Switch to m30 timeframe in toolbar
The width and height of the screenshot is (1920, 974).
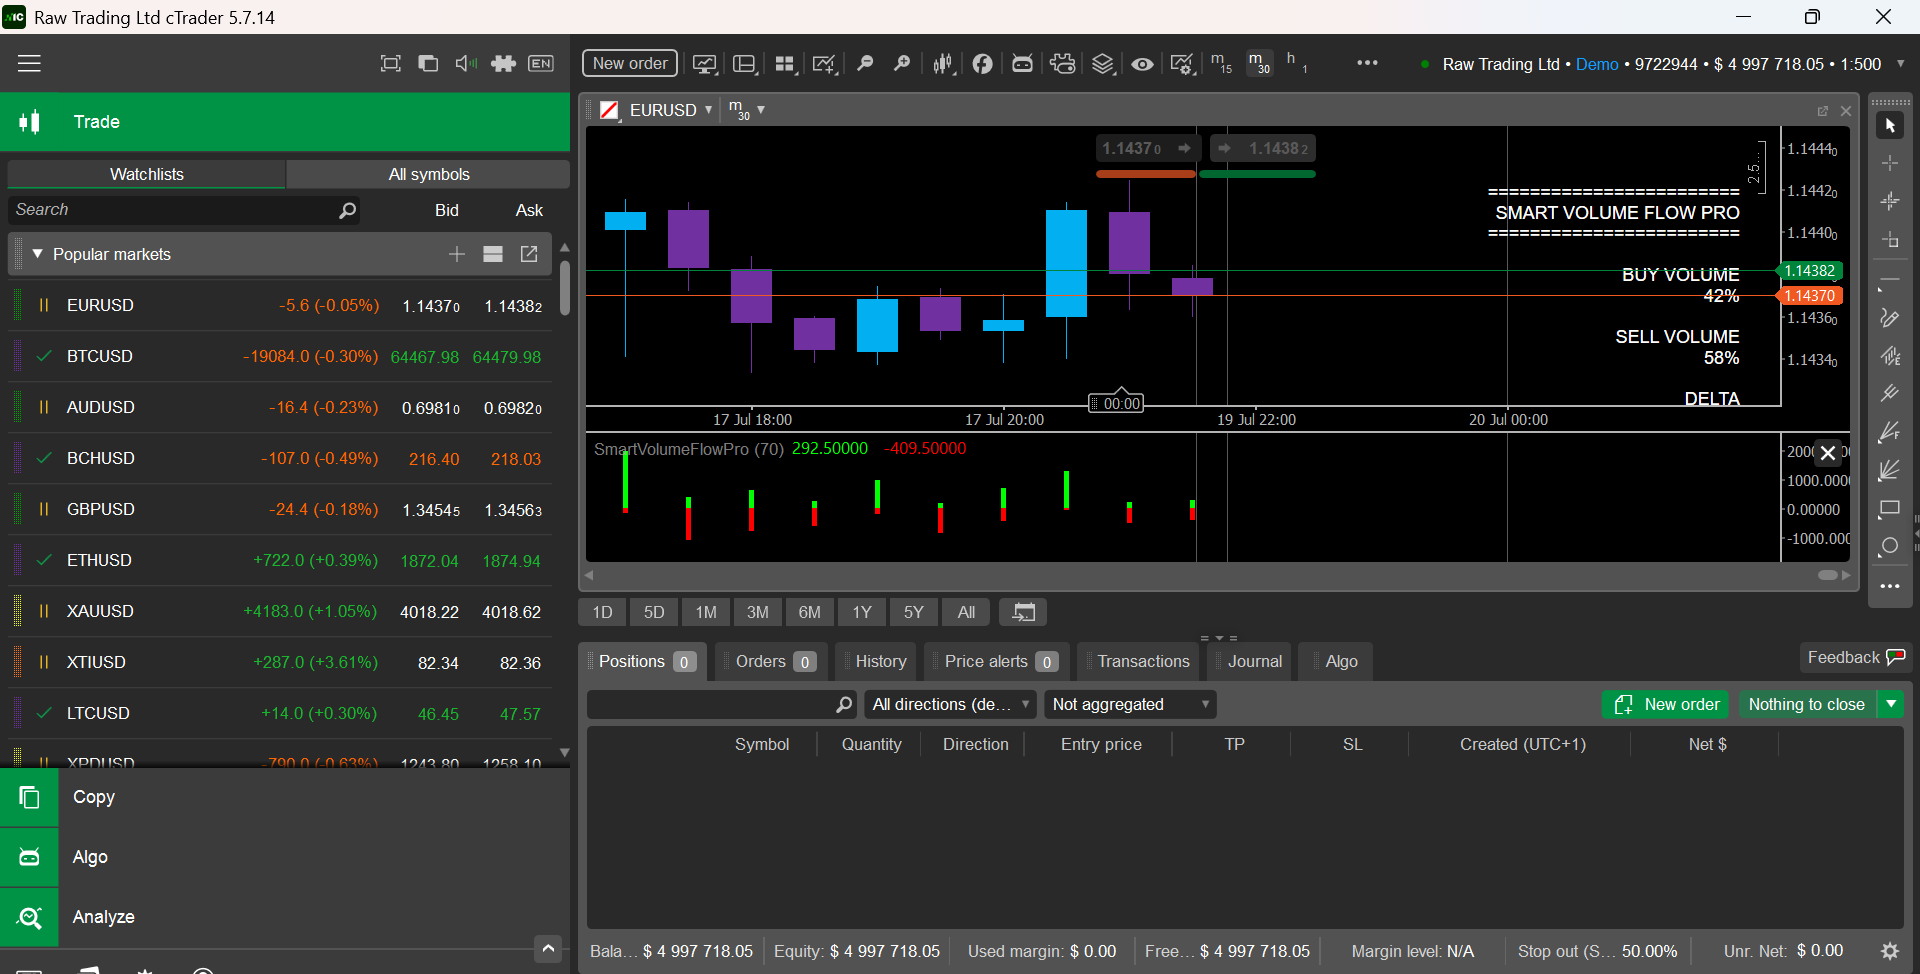click(1259, 63)
